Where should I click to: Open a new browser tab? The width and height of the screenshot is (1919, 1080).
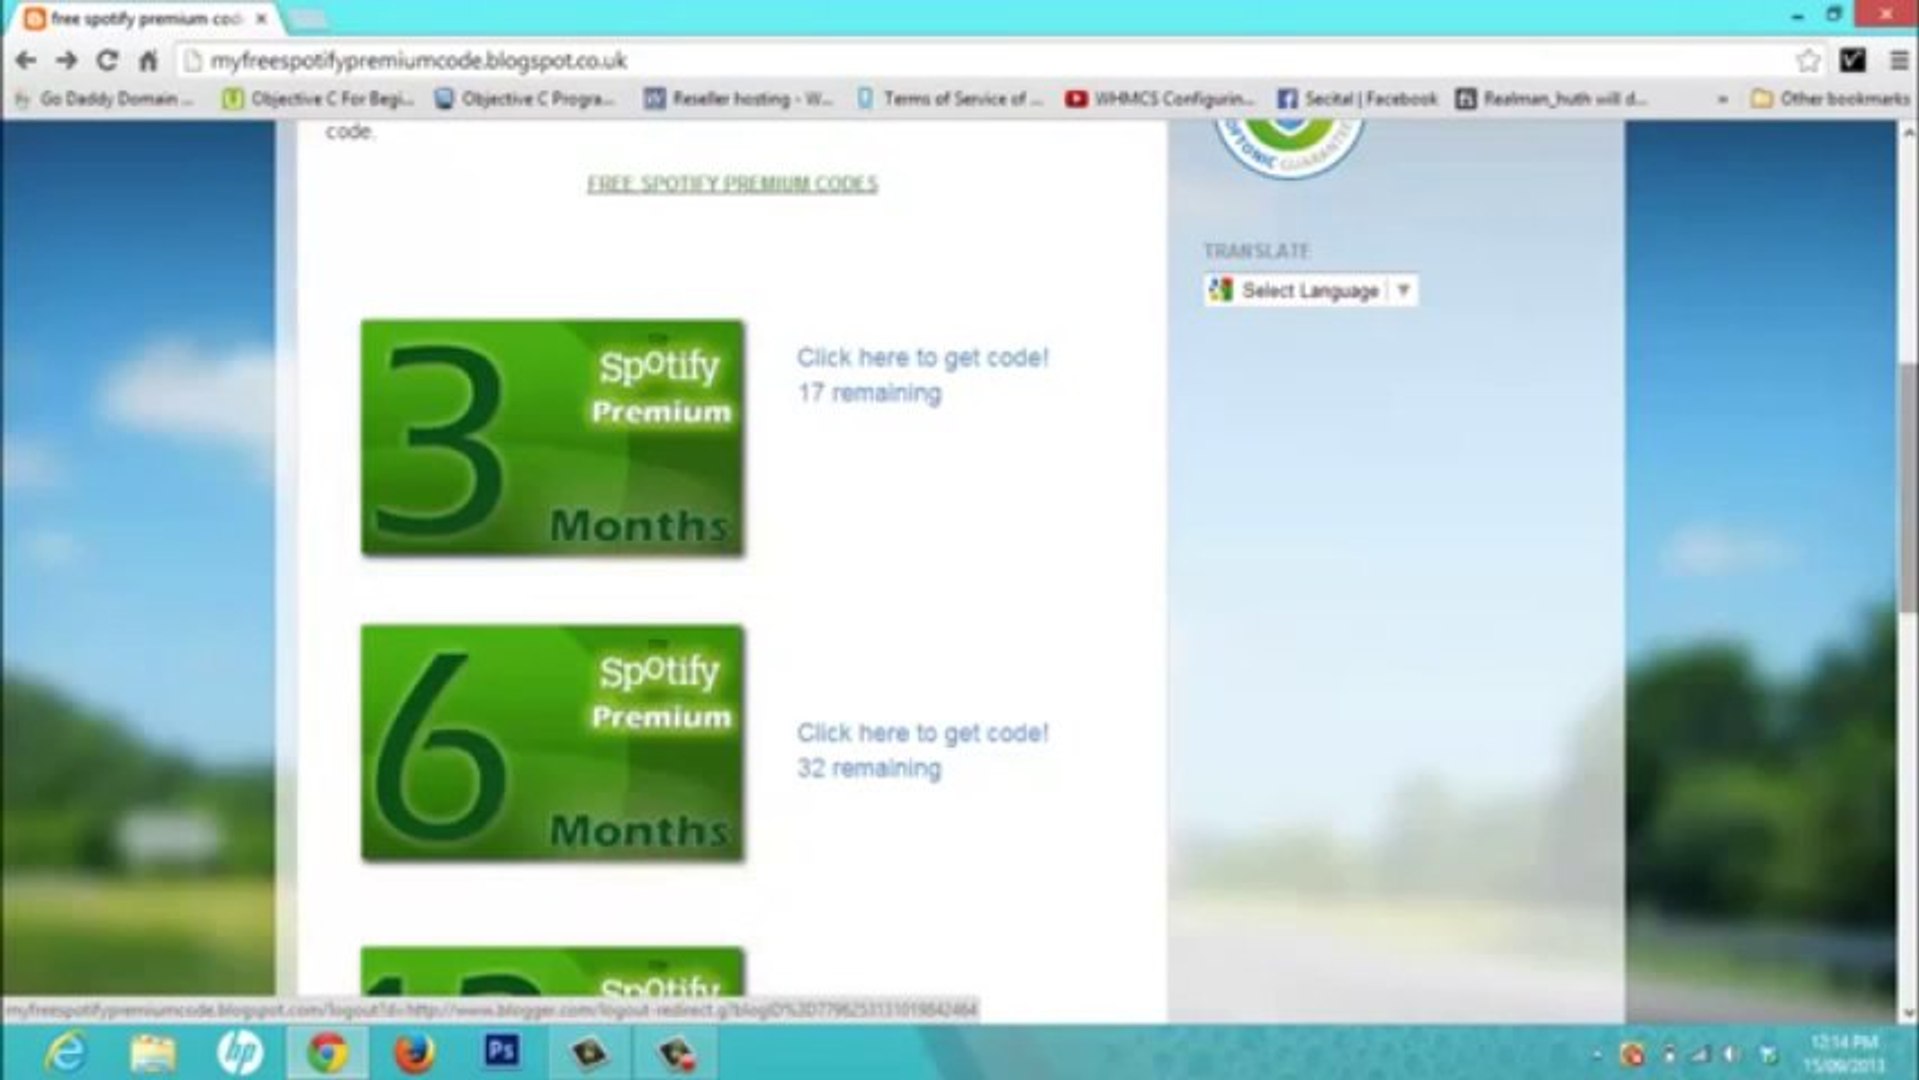[308, 19]
